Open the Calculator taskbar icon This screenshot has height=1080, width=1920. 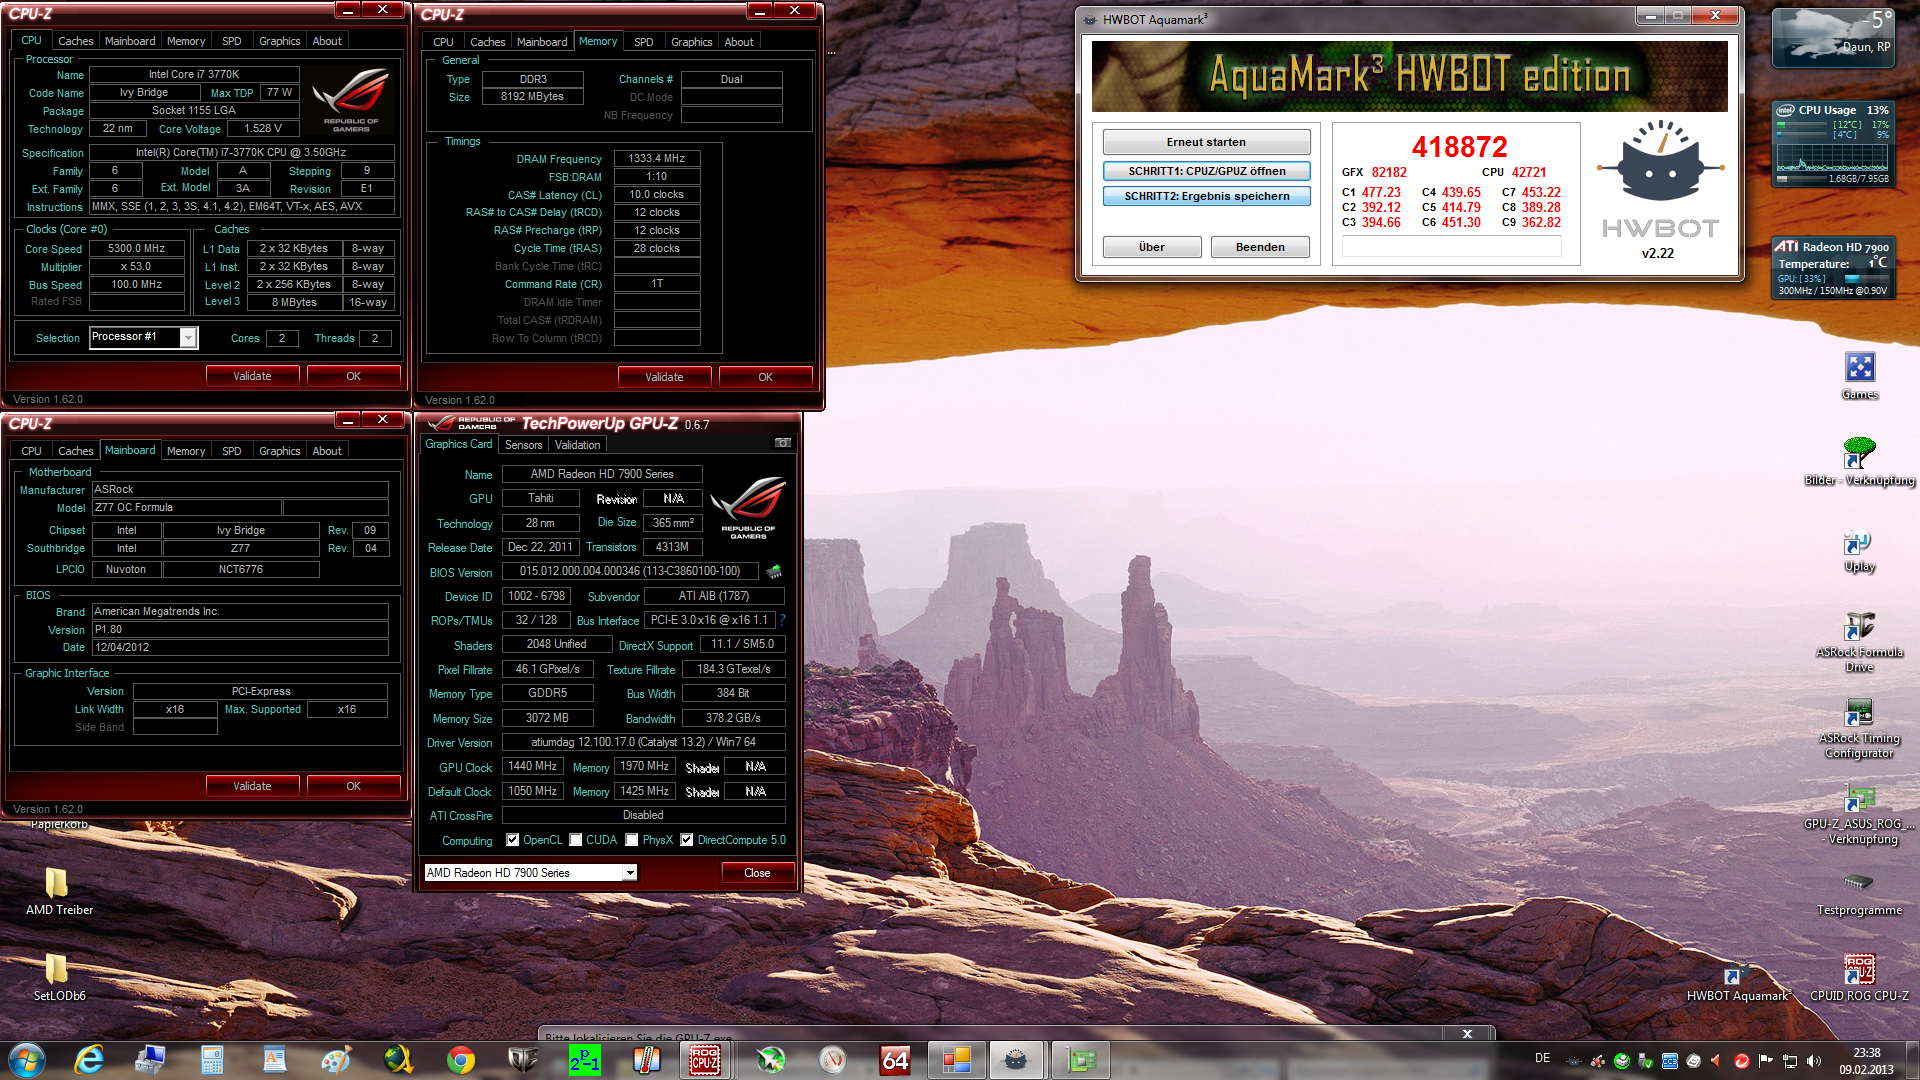click(x=212, y=1059)
